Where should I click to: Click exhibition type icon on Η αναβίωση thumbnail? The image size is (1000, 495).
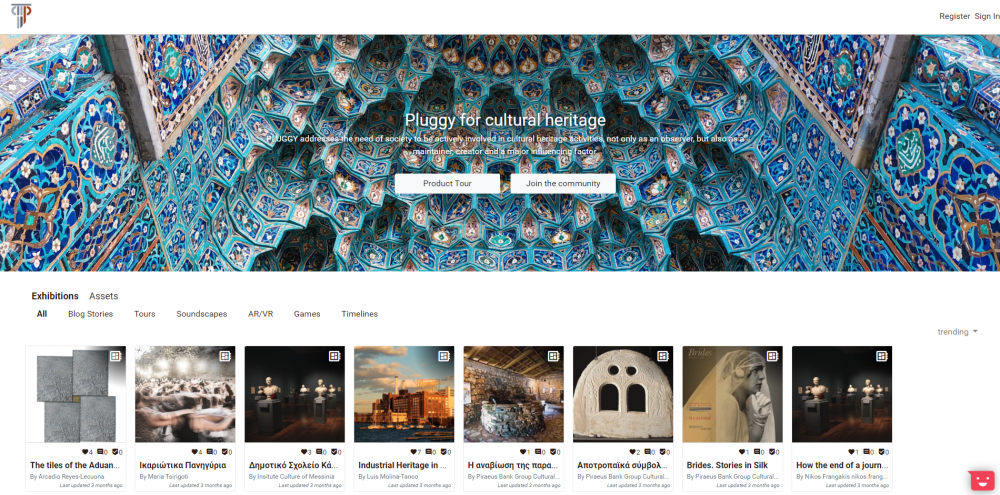click(554, 356)
